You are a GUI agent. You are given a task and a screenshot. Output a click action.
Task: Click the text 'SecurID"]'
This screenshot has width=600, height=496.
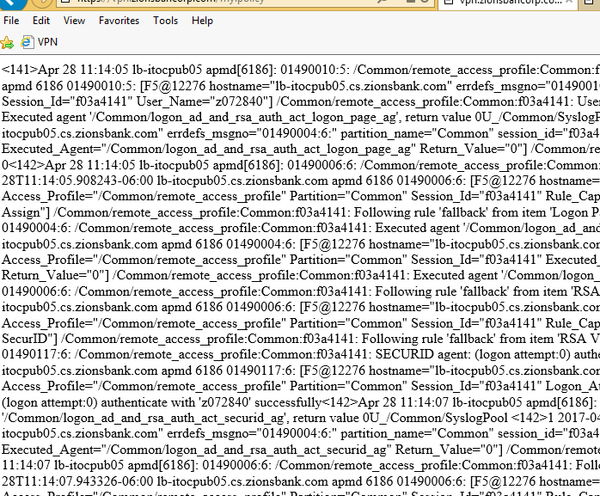[30, 339]
